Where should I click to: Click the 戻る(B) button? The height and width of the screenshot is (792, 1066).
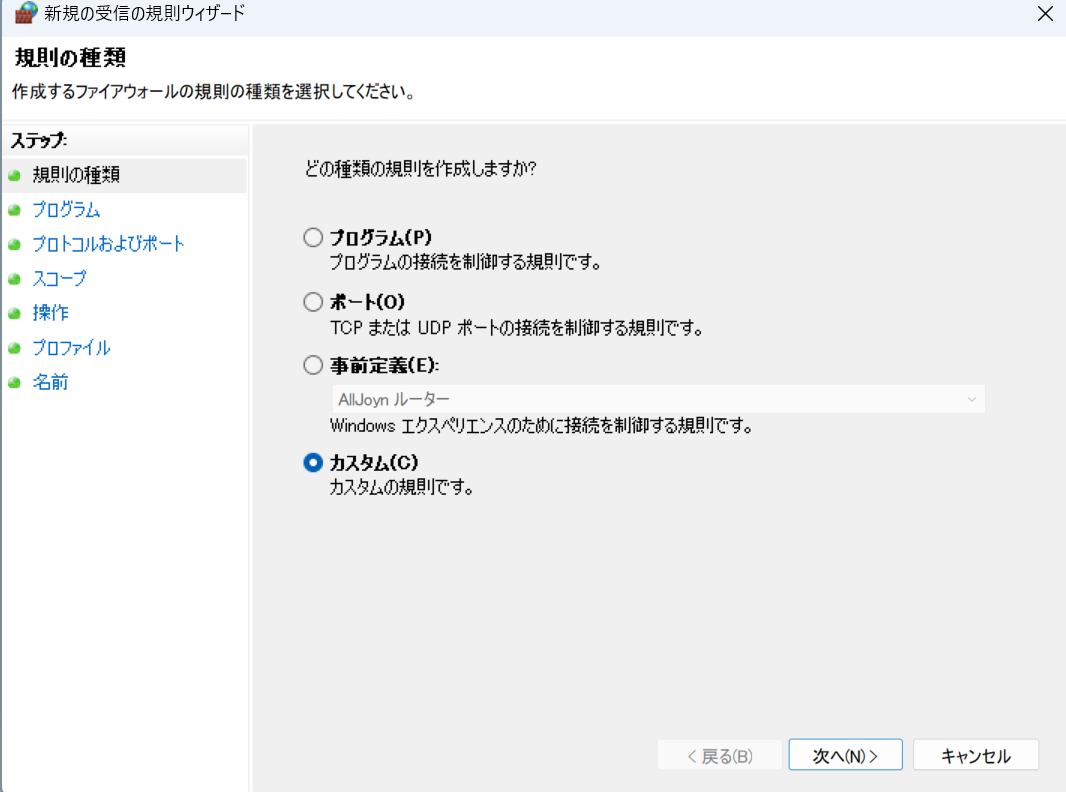point(720,755)
